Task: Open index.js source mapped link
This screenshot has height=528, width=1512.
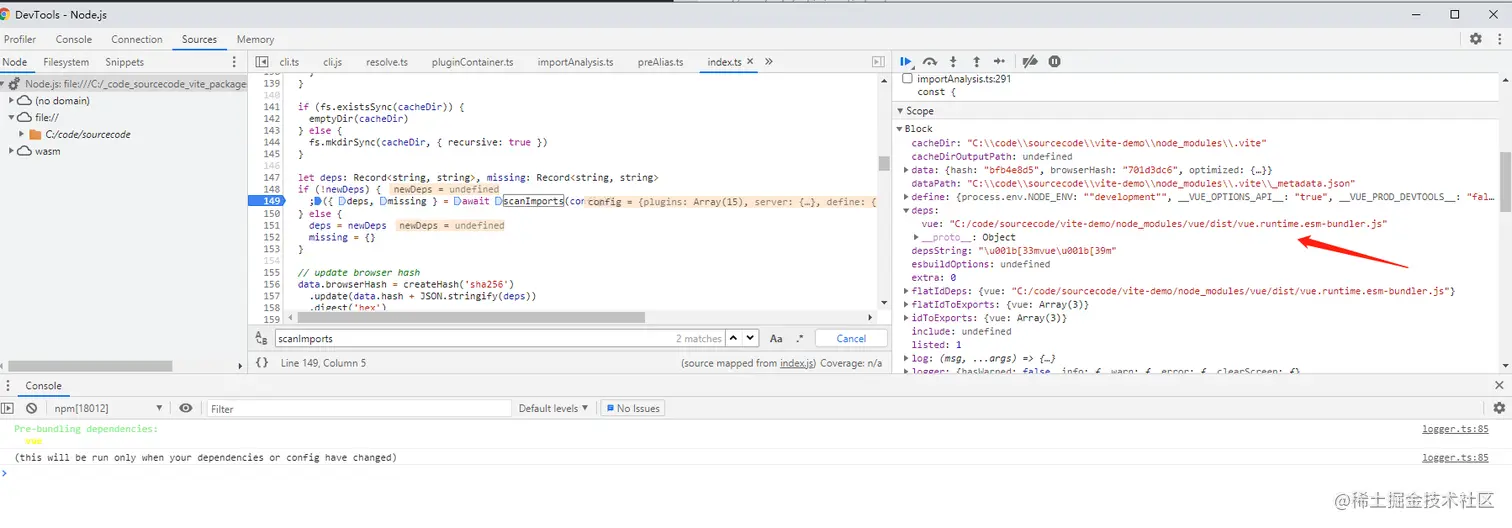Action: [x=797, y=363]
